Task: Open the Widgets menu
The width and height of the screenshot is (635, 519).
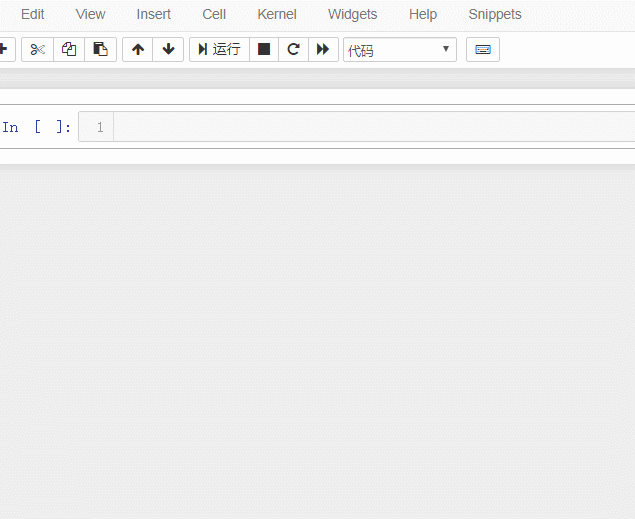Action: (x=352, y=15)
